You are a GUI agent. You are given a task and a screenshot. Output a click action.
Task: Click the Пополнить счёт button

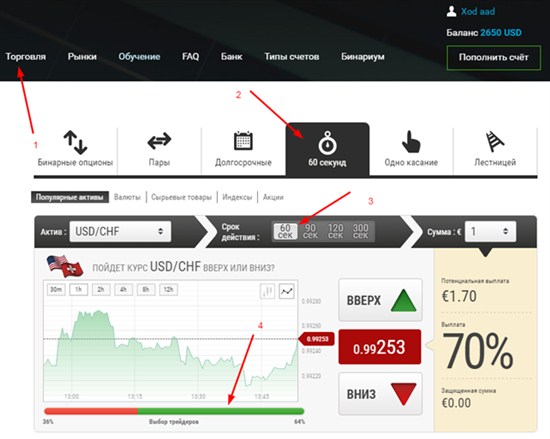pos(494,58)
